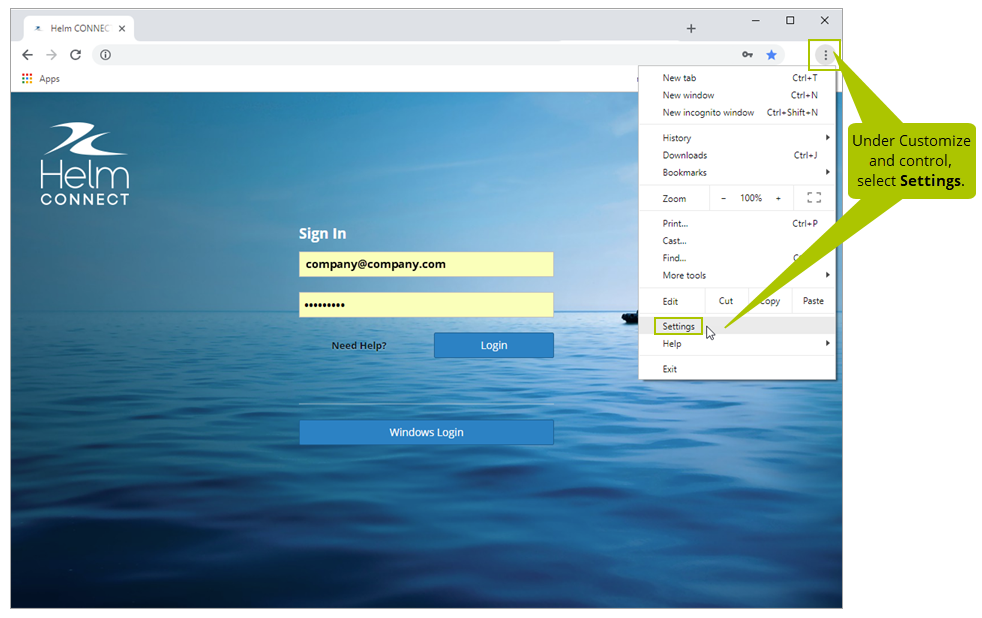Click the password key icon in address bar
Viewport: 982px width, 618px height.
pyautogui.click(x=749, y=55)
